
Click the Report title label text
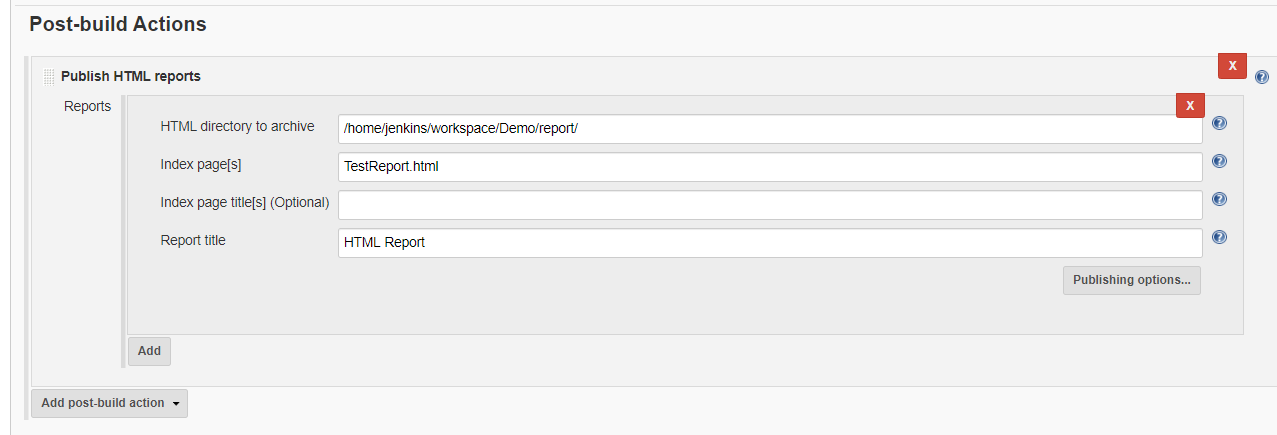tap(193, 240)
